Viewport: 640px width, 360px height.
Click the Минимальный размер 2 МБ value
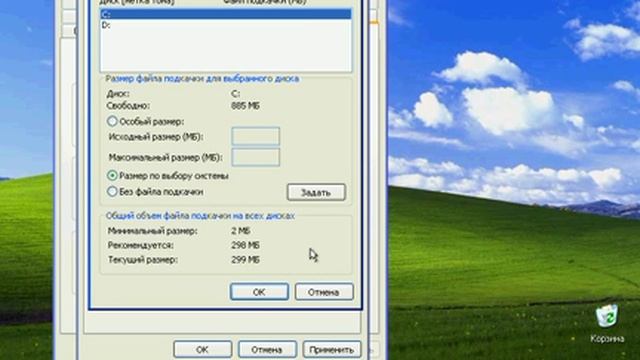241,231
